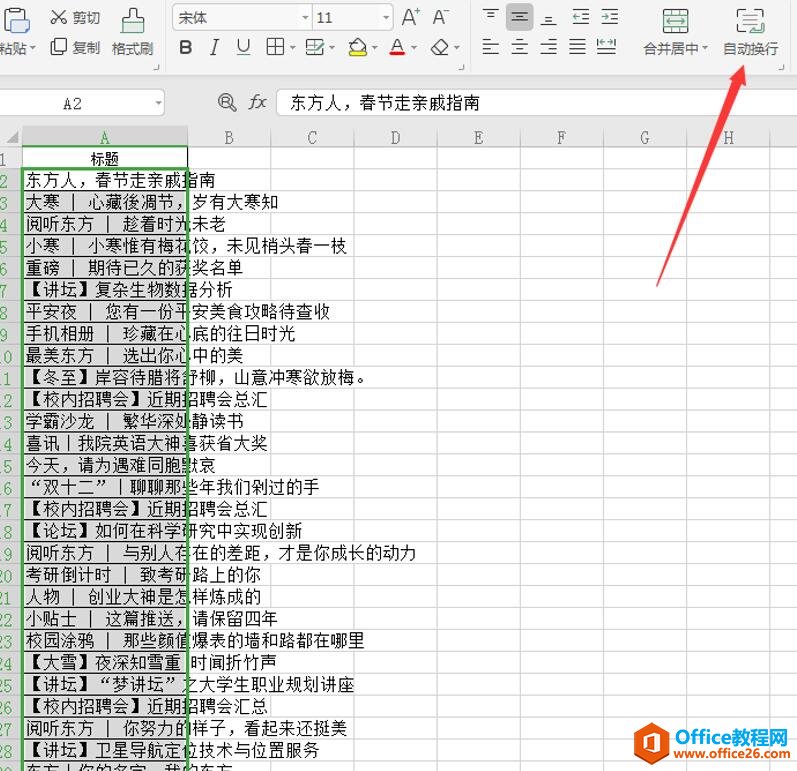Viewport: 797px width, 771px height.
Task: Select column D header
Action: pyautogui.click(x=395, y=138)
